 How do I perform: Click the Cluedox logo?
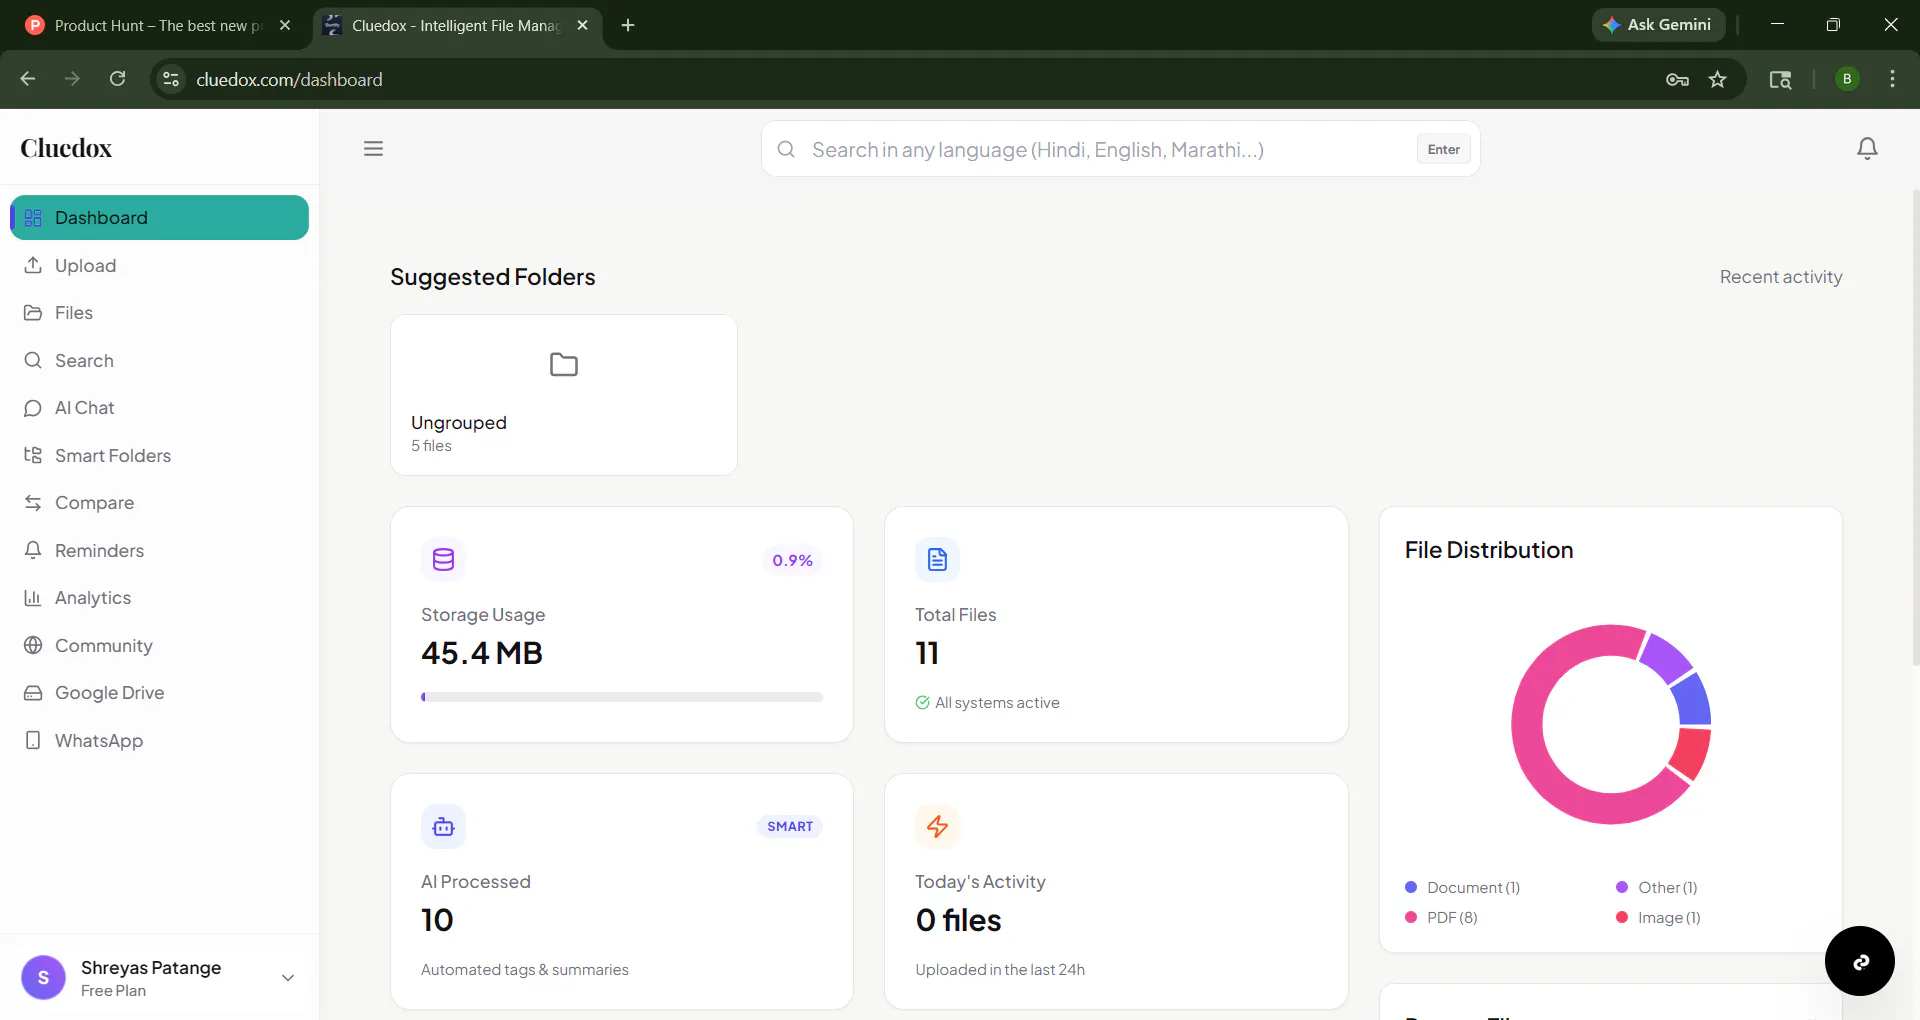coord(66,148)
